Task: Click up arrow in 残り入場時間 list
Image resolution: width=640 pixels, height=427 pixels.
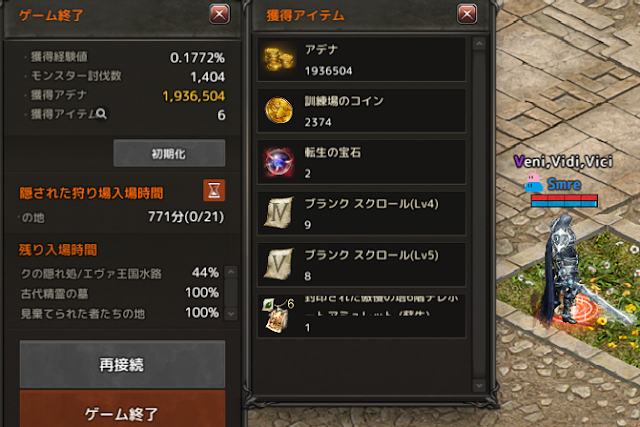Action: pos(231,271)
